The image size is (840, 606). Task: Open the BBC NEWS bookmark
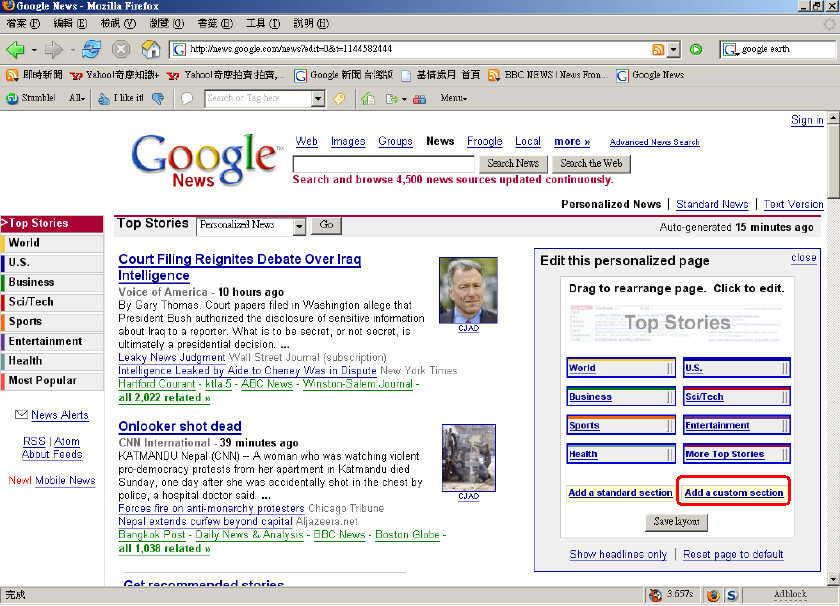(547, 75)
